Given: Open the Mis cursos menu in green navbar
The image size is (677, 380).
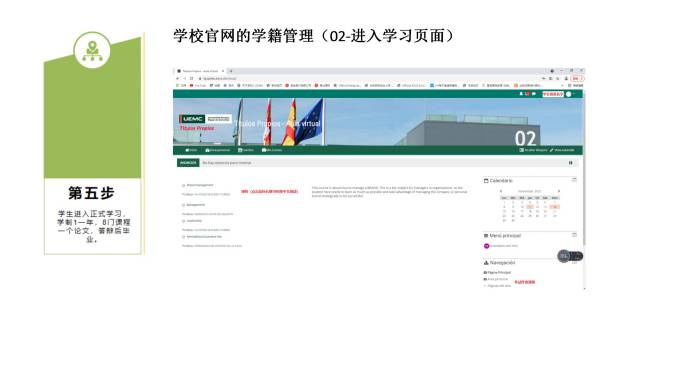Looking at the screenshot, I should pos(272,150).
